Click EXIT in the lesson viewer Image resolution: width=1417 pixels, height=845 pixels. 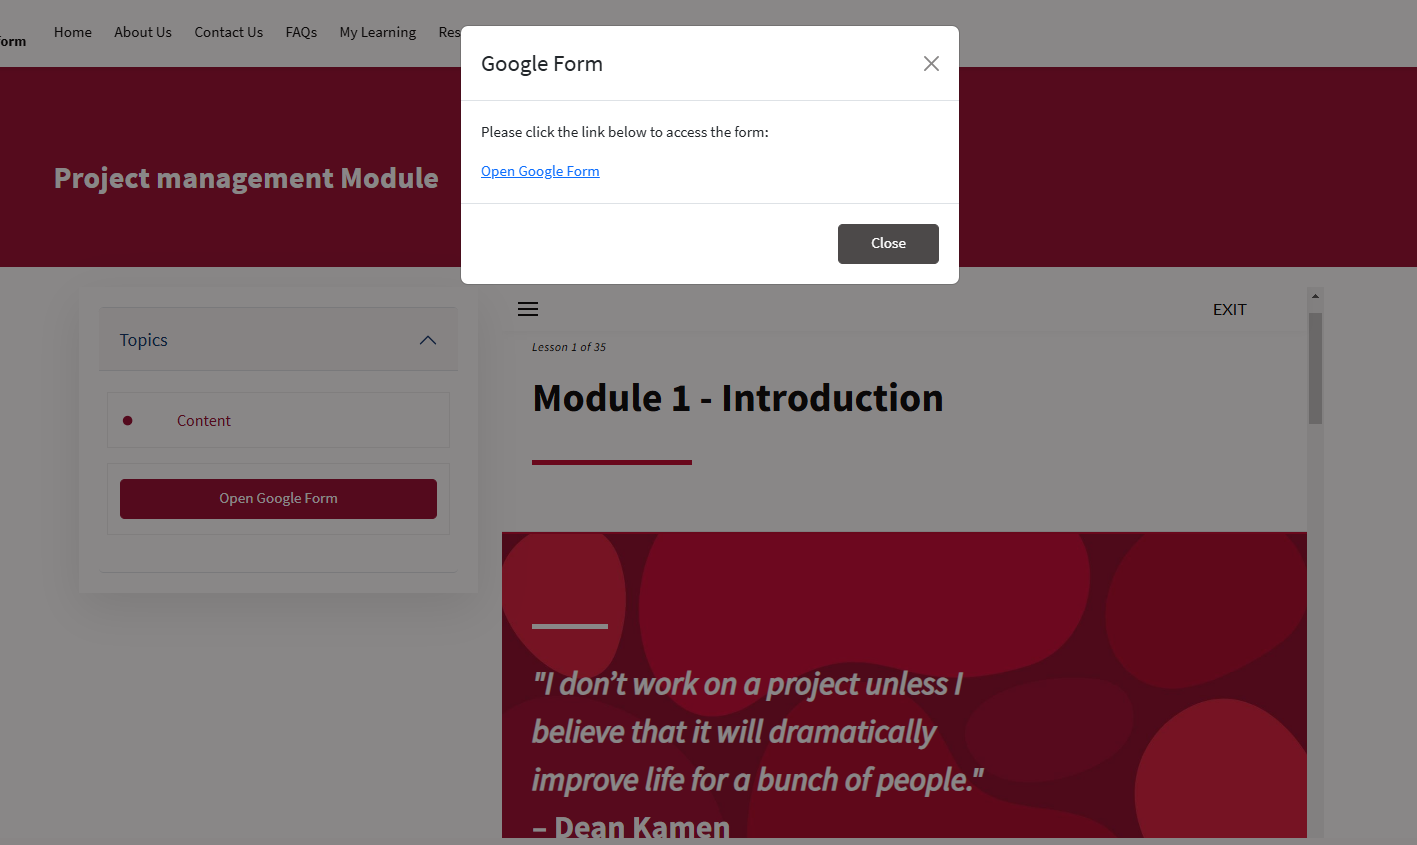click(x=1230, y=310)
